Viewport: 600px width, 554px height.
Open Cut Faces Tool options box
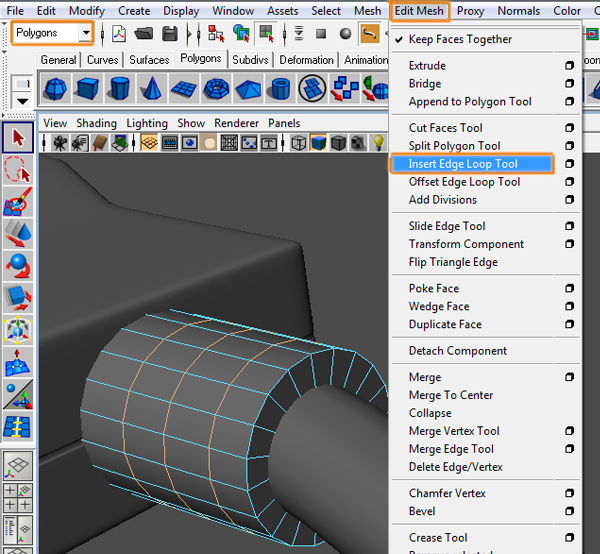tap(569, 128)
